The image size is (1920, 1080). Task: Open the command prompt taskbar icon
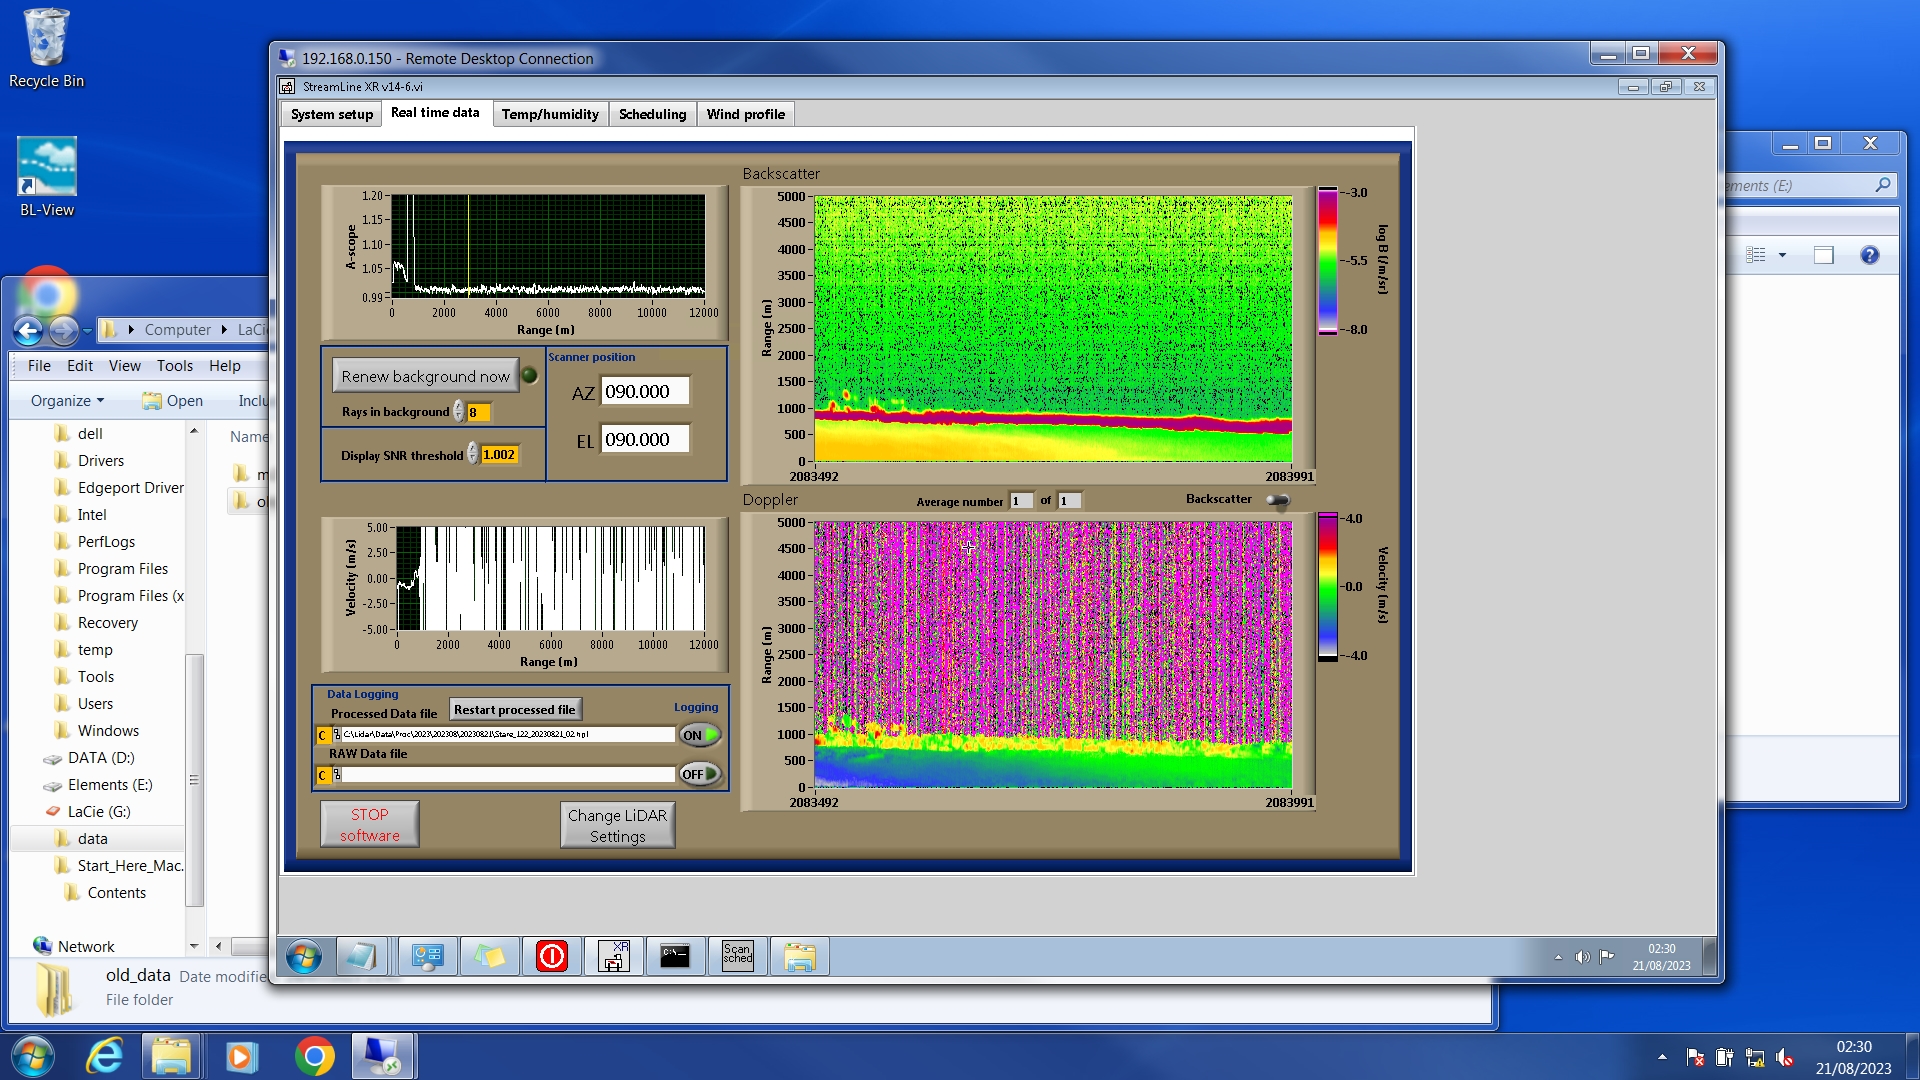tap(675, 957)
